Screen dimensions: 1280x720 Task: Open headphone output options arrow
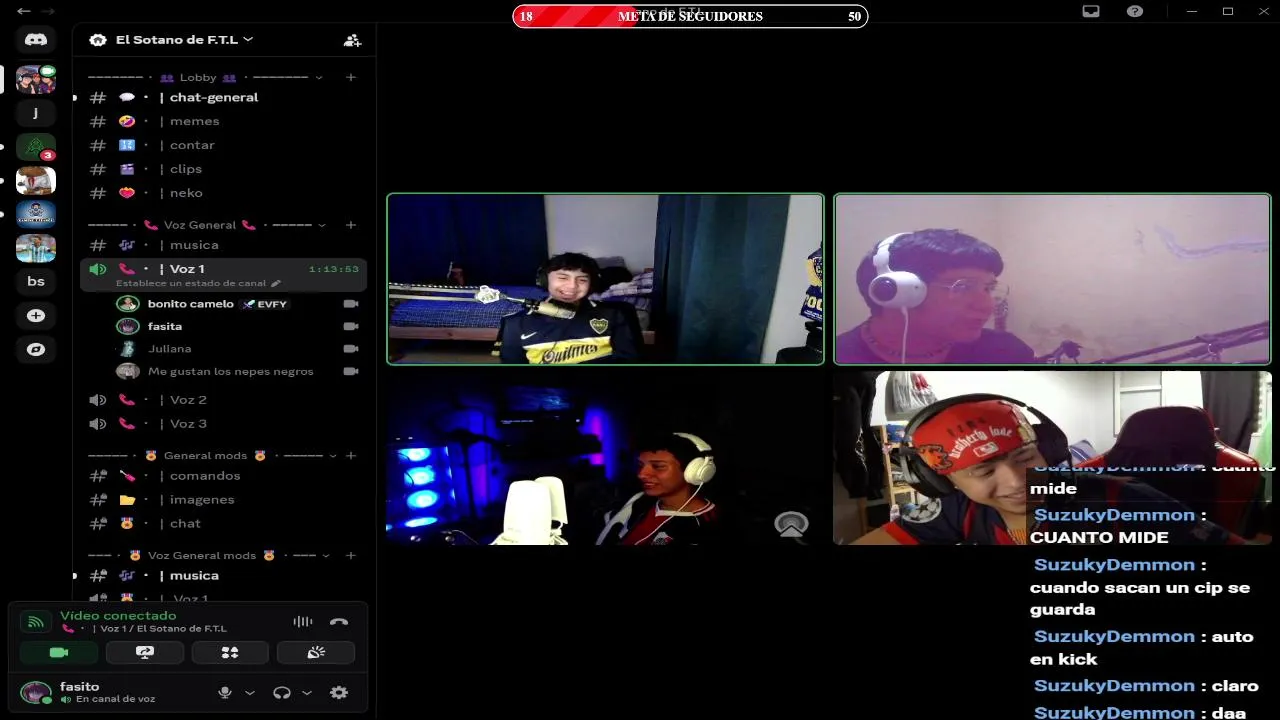(x=306, y=692)
